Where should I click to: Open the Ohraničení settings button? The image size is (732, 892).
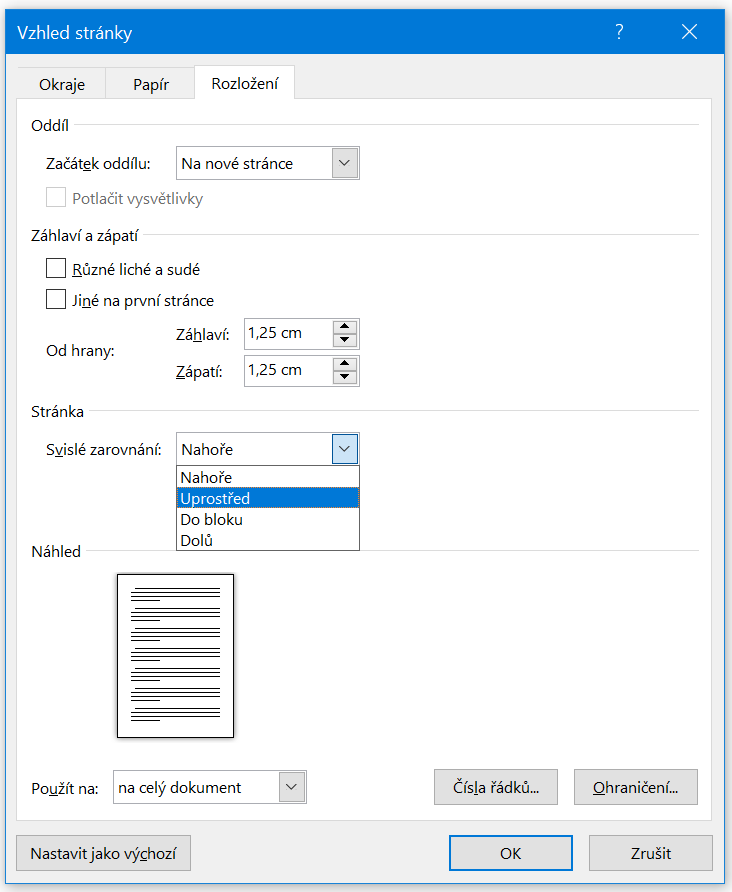tap(635, 787)
